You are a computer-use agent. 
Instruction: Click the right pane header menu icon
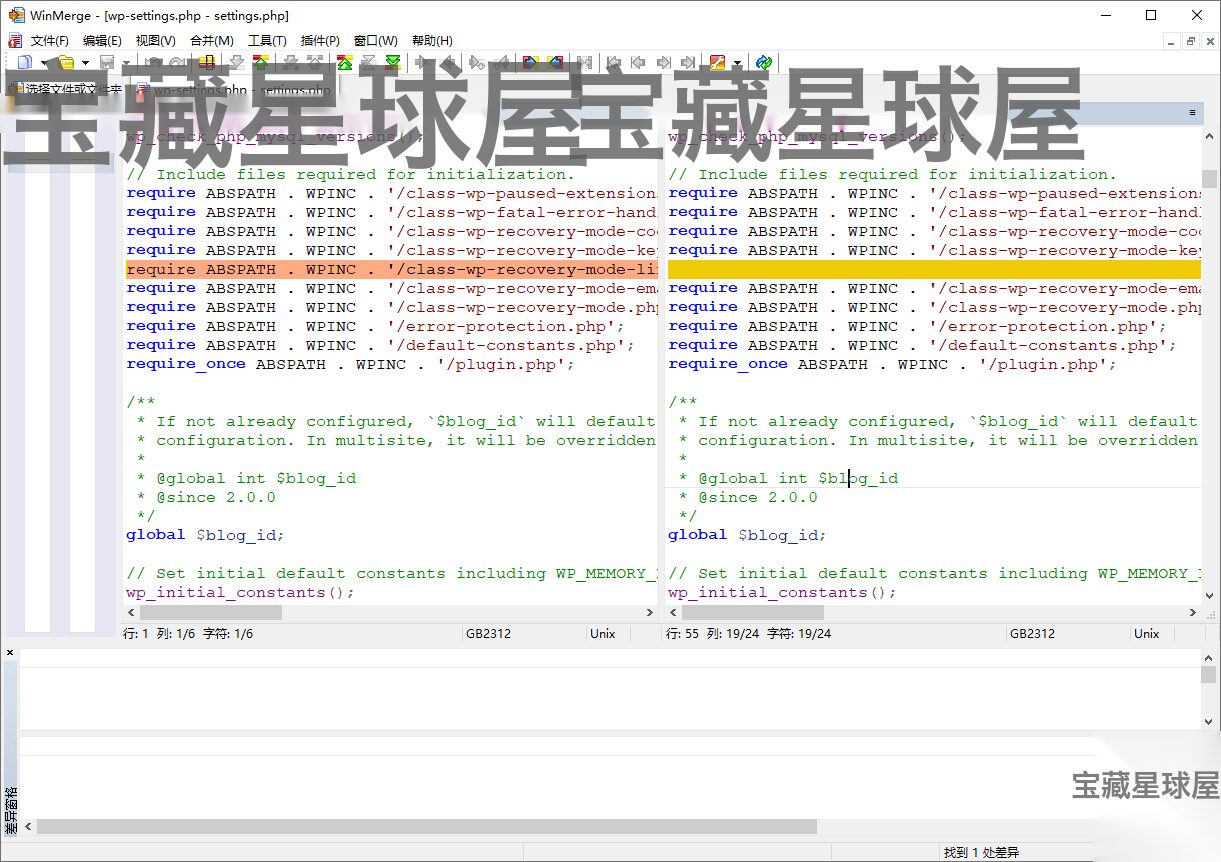point(1192,113)
